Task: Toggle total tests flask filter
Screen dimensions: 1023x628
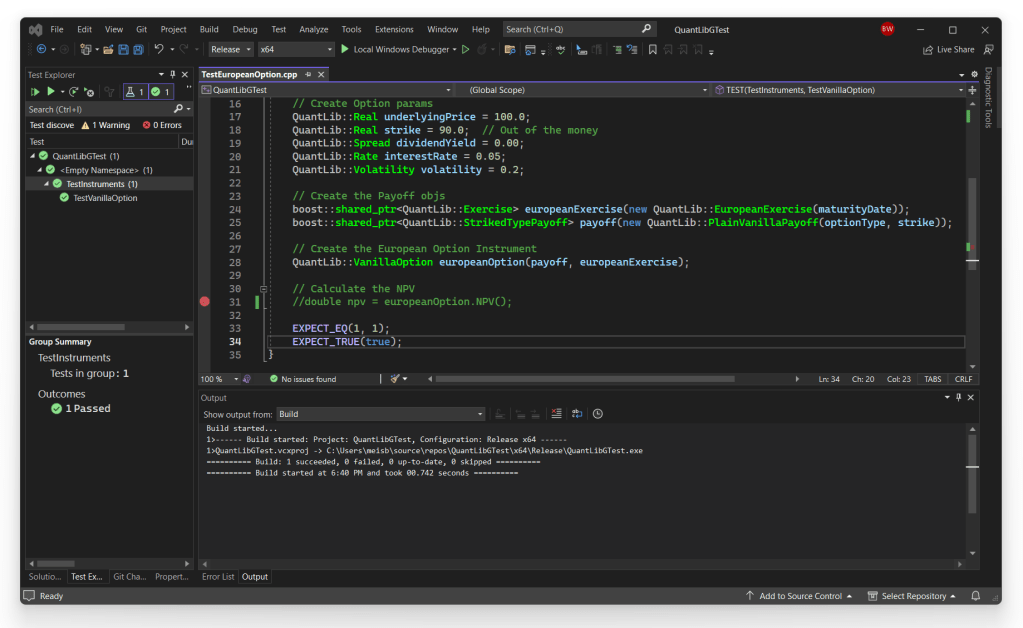Action: pyautogui.click(x=136, y=92)
